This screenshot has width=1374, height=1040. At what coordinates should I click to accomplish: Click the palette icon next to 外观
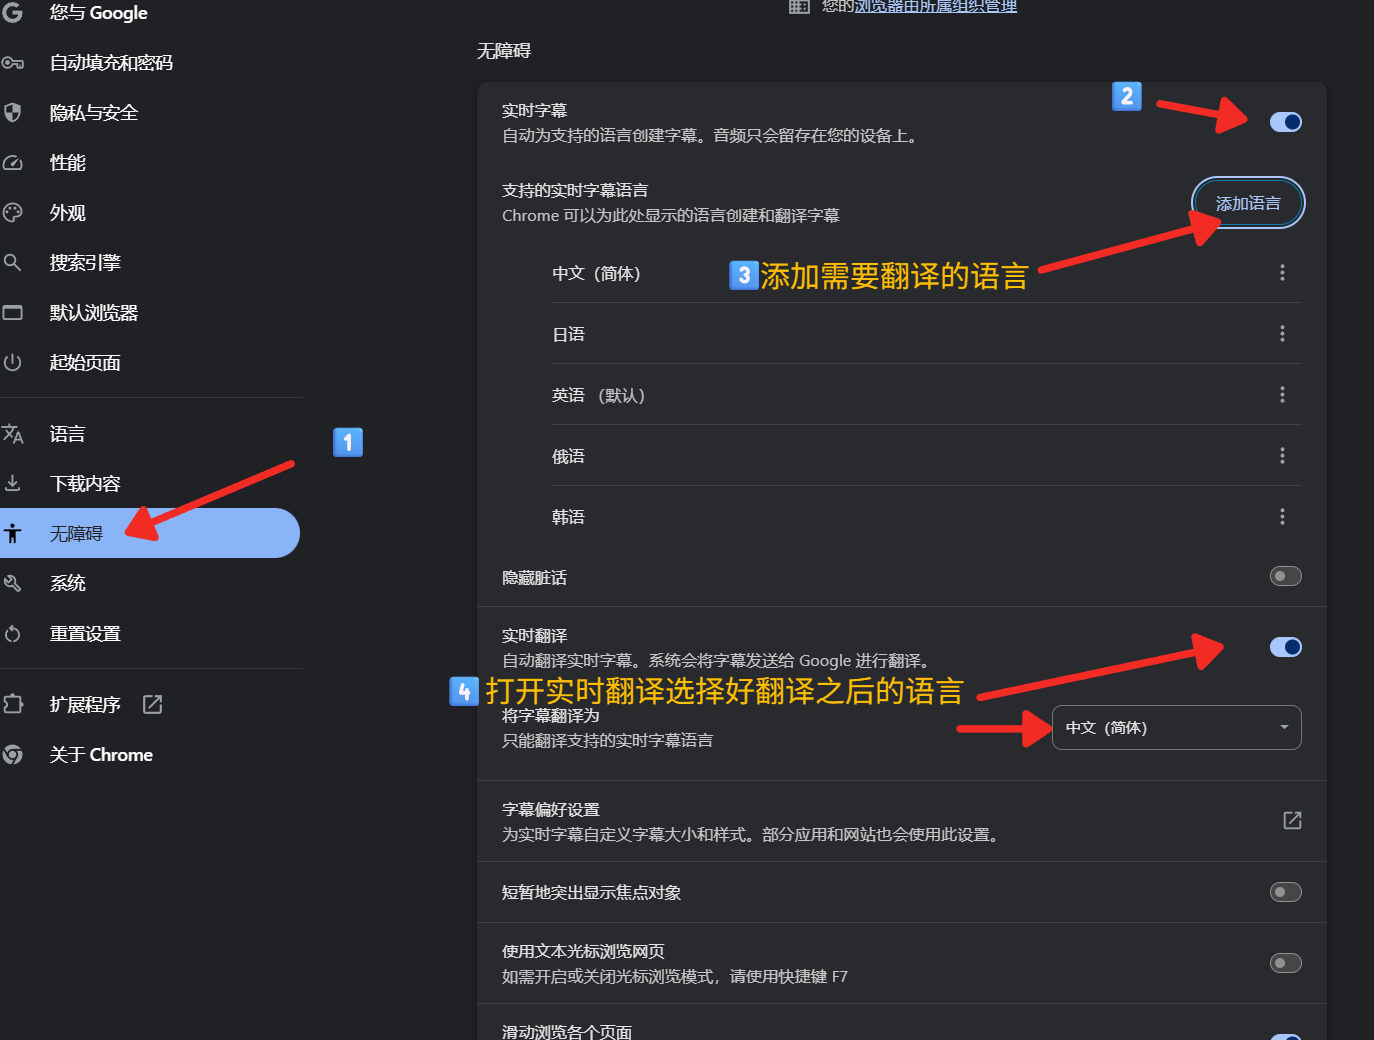pyautogui.click(x=12, y=212)
